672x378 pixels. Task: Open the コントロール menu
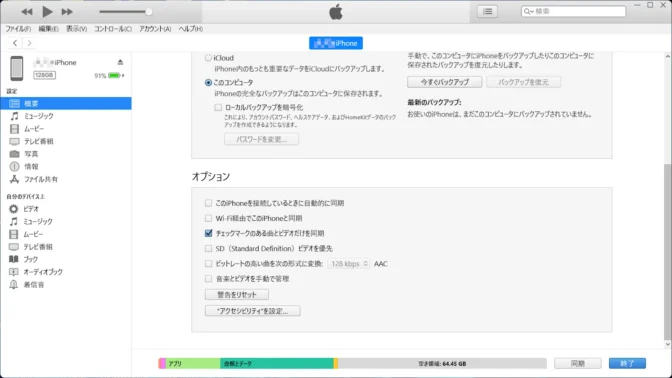coord(113,29)
